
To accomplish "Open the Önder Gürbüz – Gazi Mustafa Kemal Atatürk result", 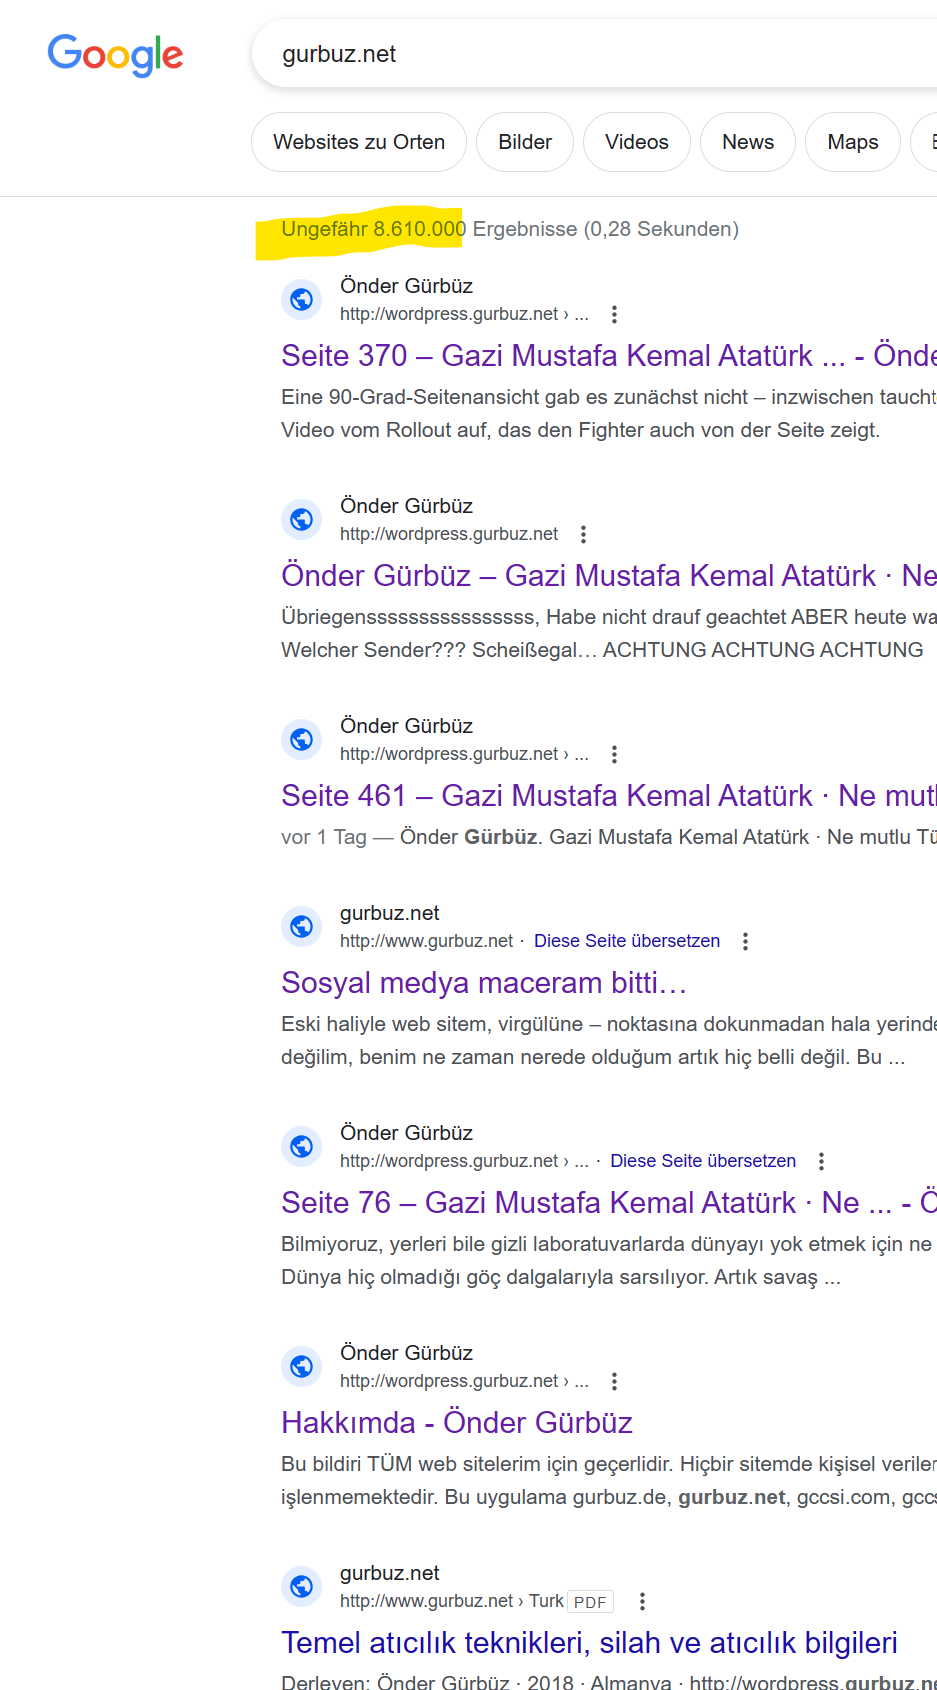I will pos(609,575).
